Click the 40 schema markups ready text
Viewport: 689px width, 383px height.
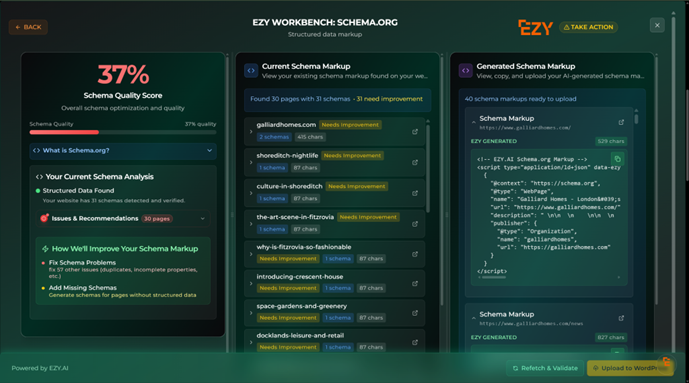(x=521, y=99)
